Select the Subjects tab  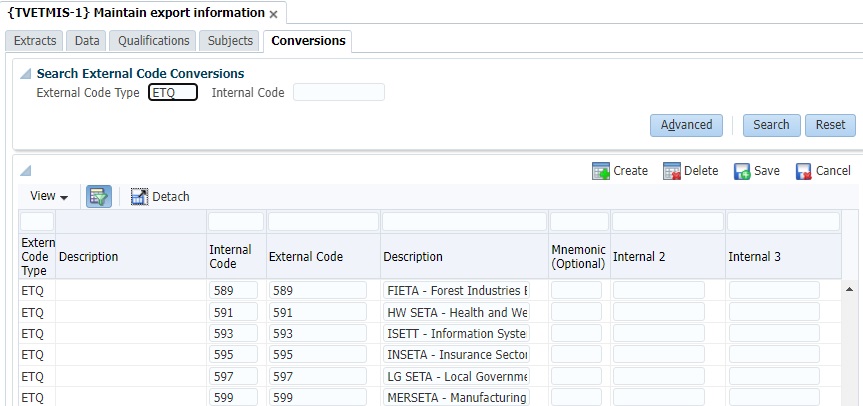coord(229,41)
